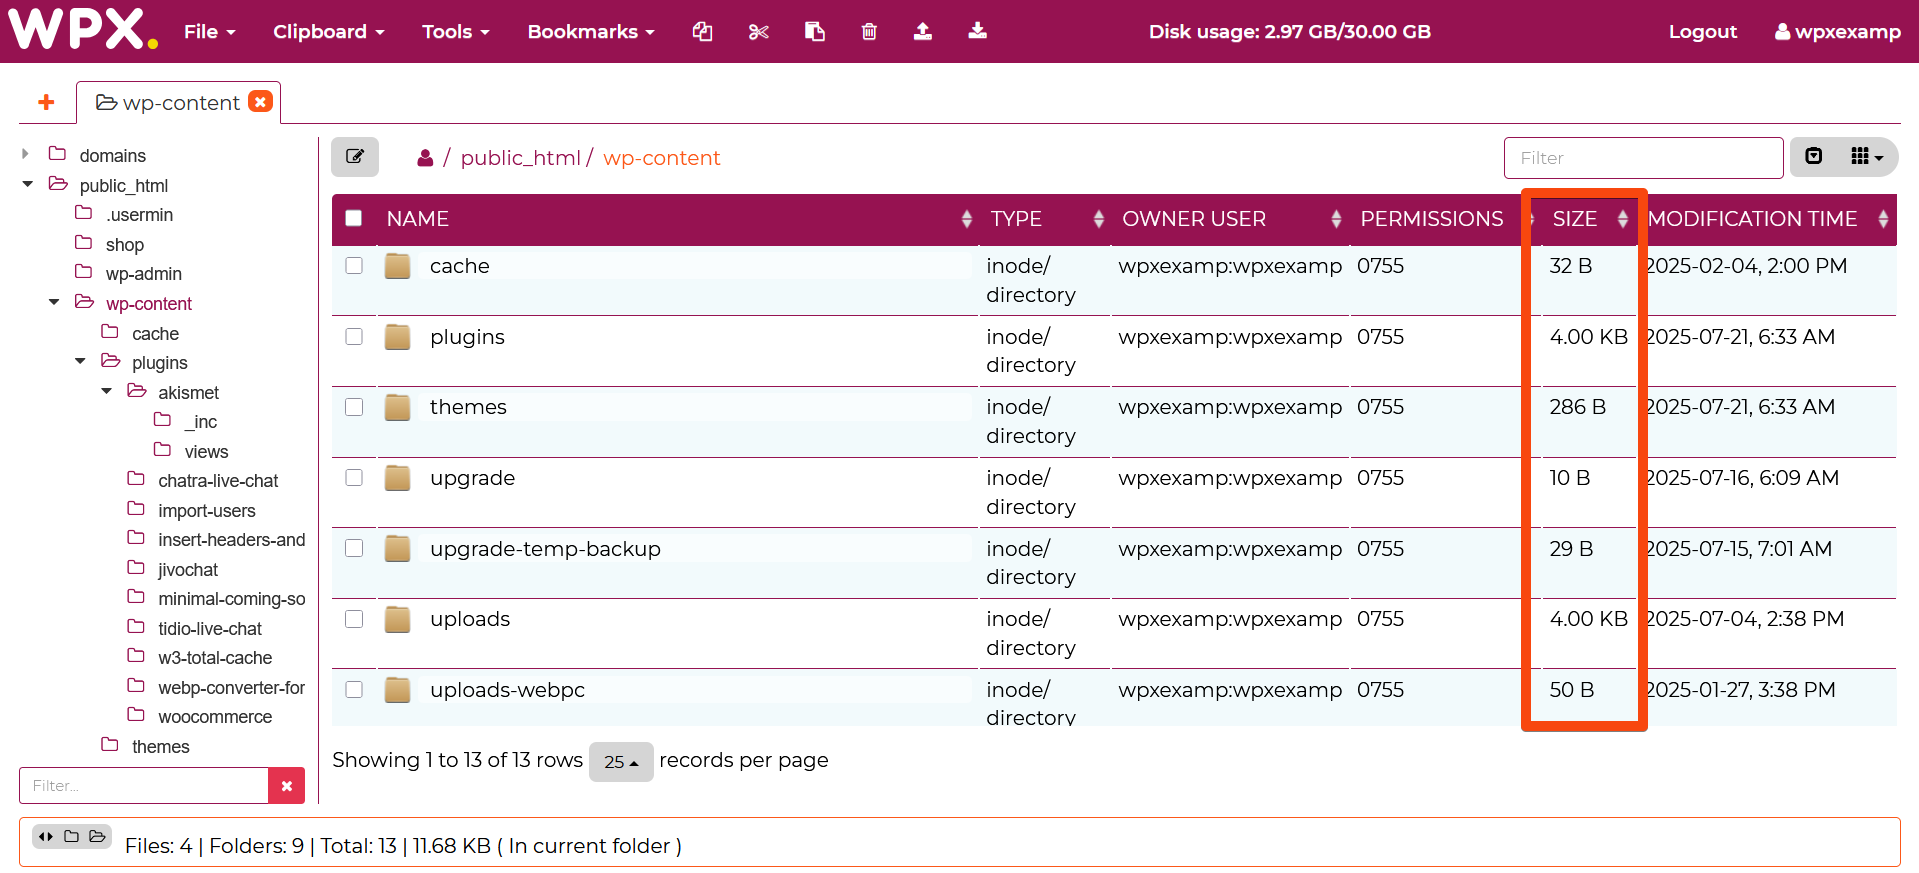
Task: Click the upgrade folder icon in file list
Action: [398, 478]
